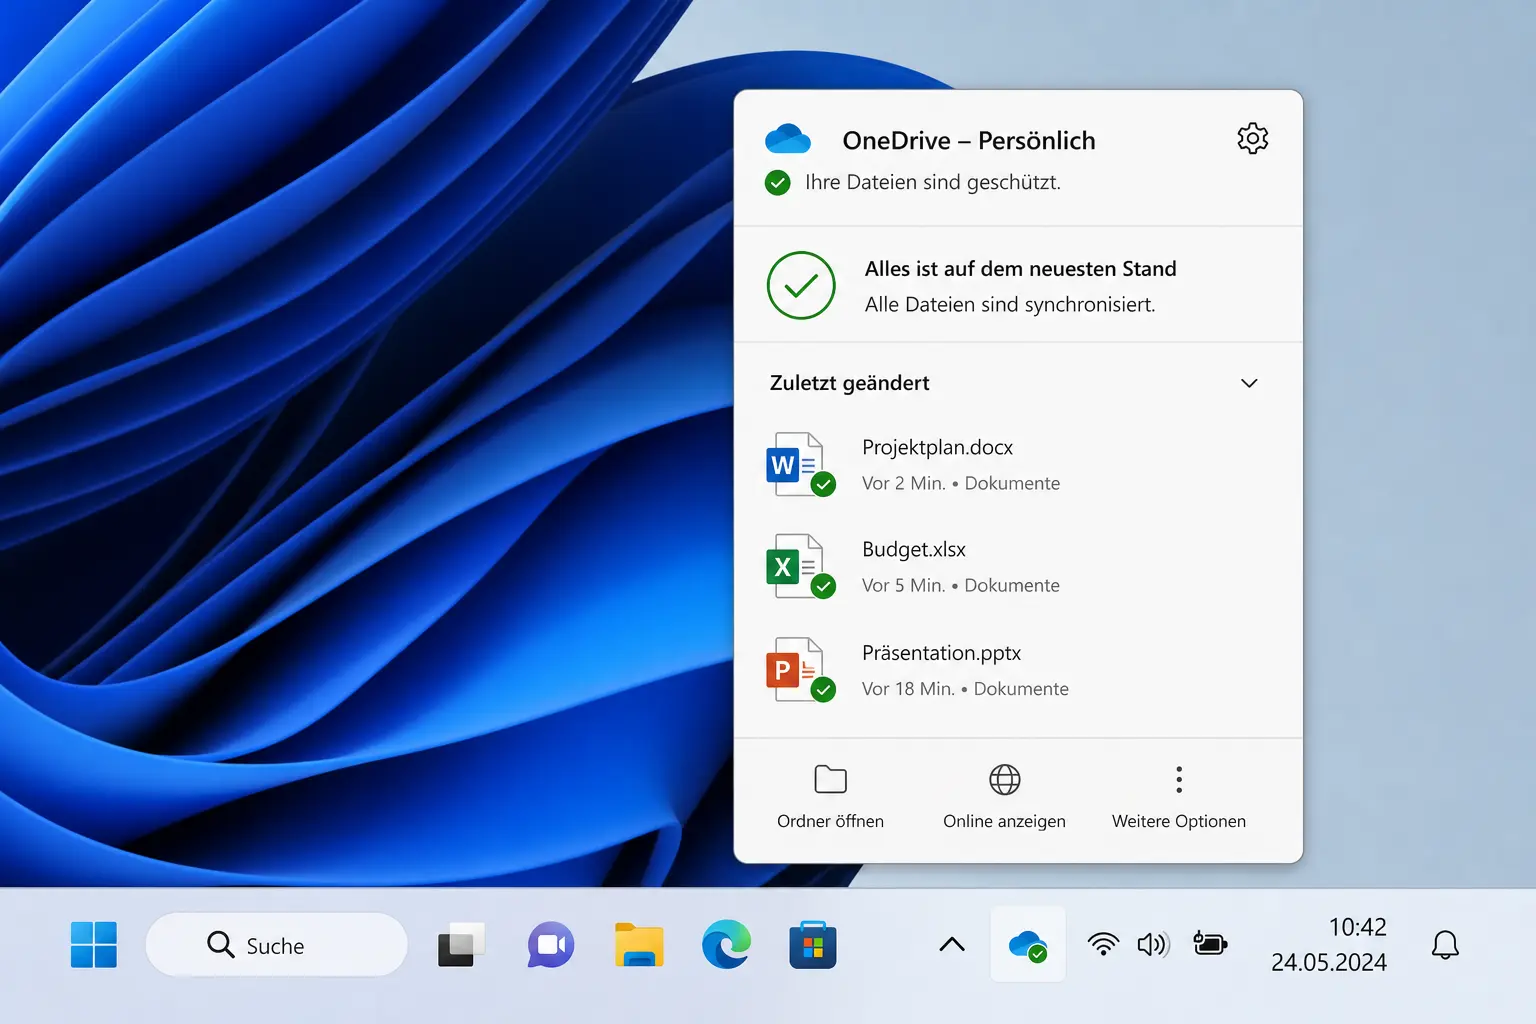Launch the Chat video camera taskbar icon

coord(551,945)
